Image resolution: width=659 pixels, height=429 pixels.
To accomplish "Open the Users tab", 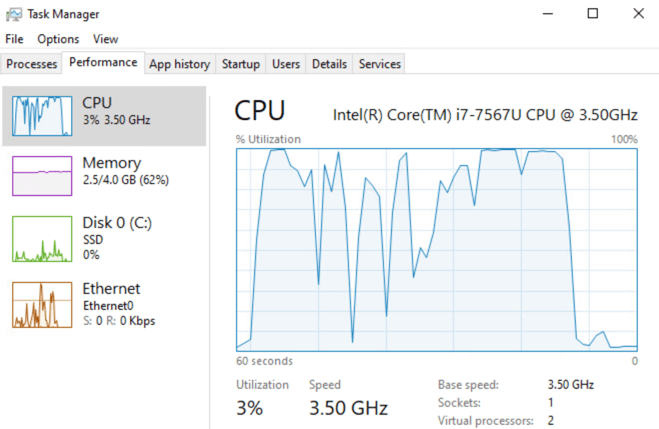I will click(286, 64).
